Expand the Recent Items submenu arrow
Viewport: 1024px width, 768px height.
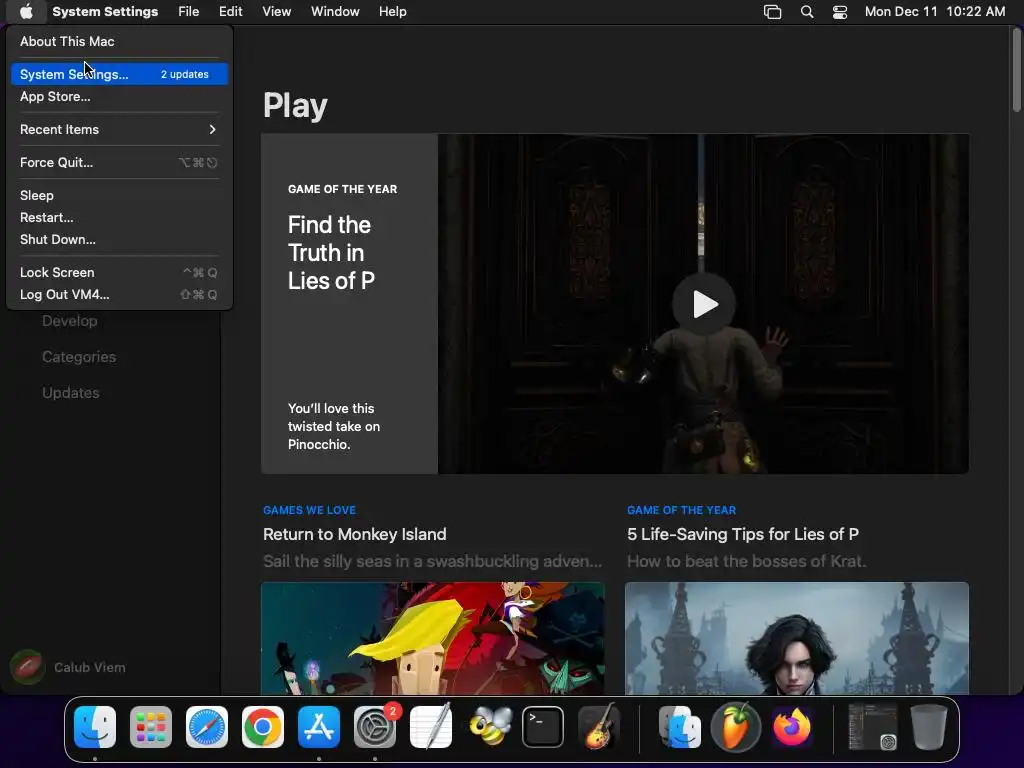[x=212, y=129]
